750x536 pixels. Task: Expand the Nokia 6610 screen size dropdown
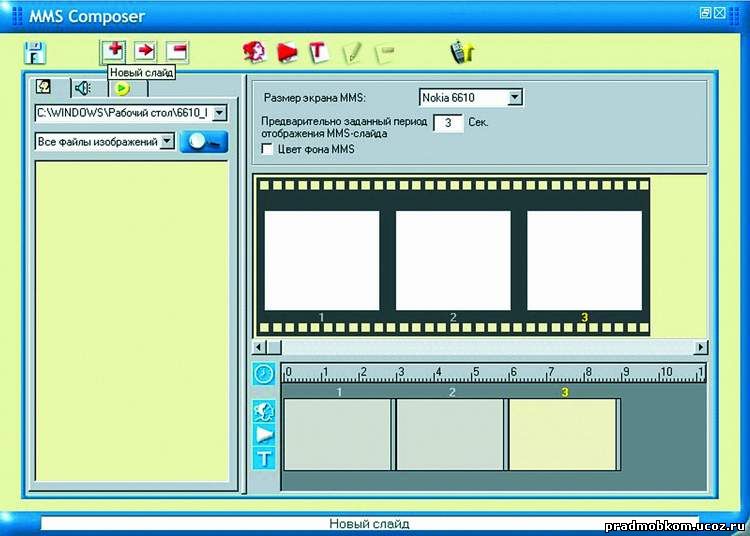coord(515,98)
